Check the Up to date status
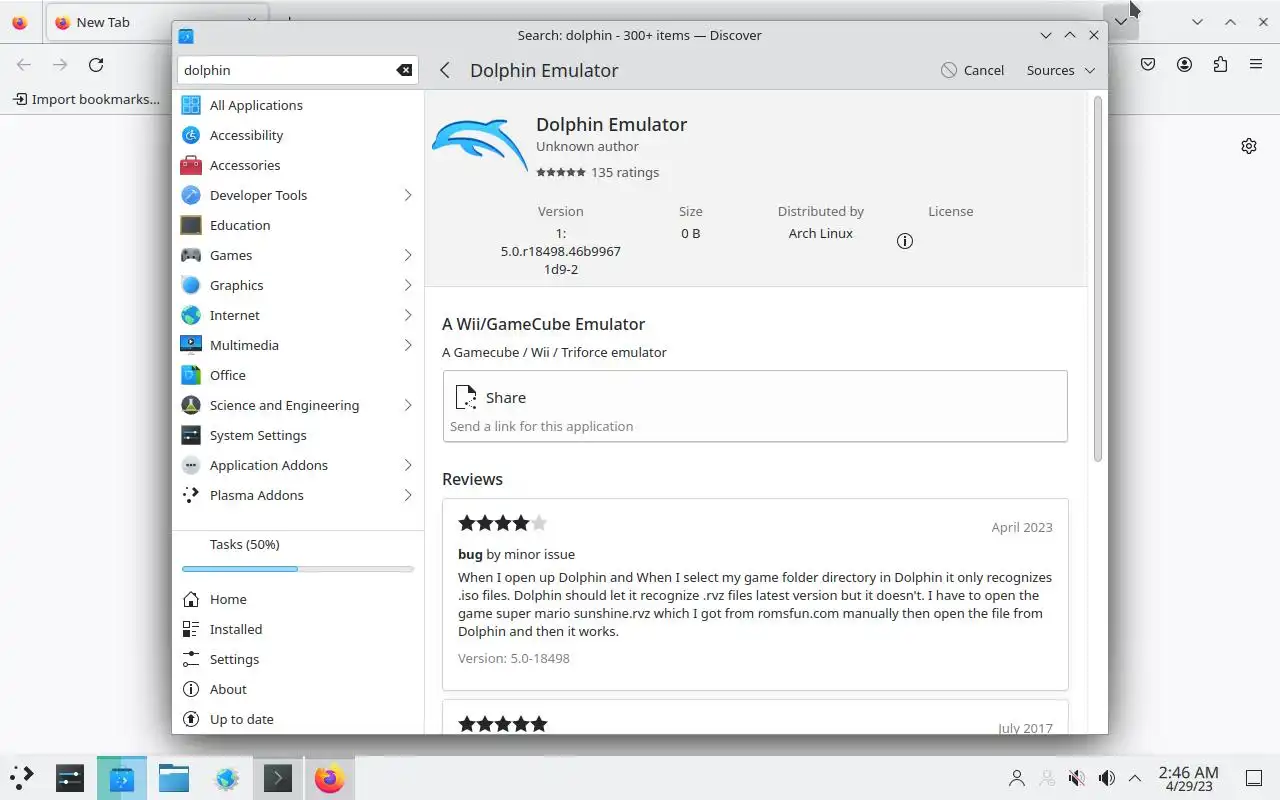This screenshot has height=800, width=1280. [298, 719]
